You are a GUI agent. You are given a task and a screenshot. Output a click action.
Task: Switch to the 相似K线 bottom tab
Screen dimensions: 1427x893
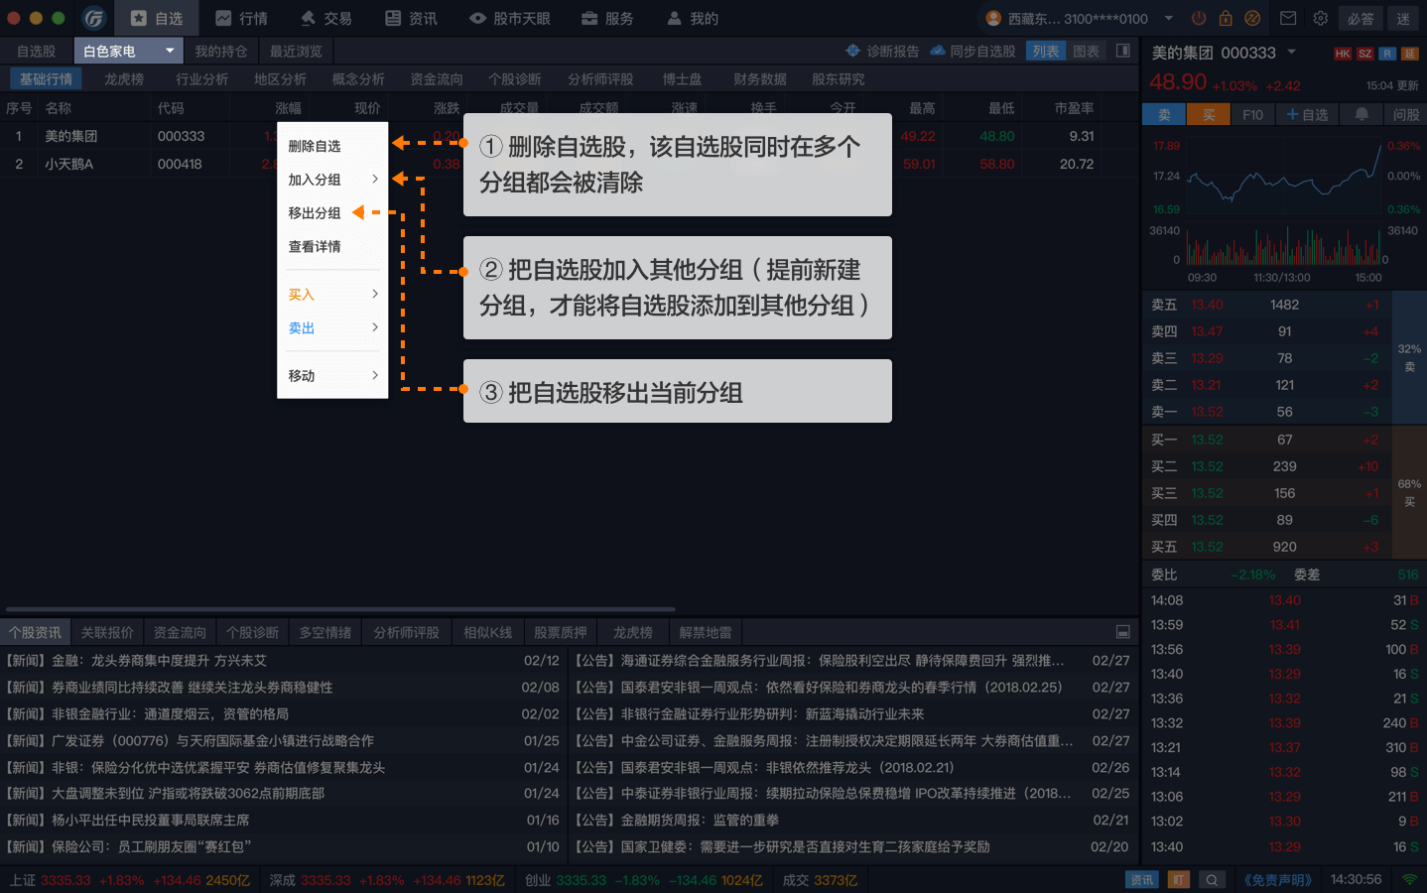[x=487, y=632]
